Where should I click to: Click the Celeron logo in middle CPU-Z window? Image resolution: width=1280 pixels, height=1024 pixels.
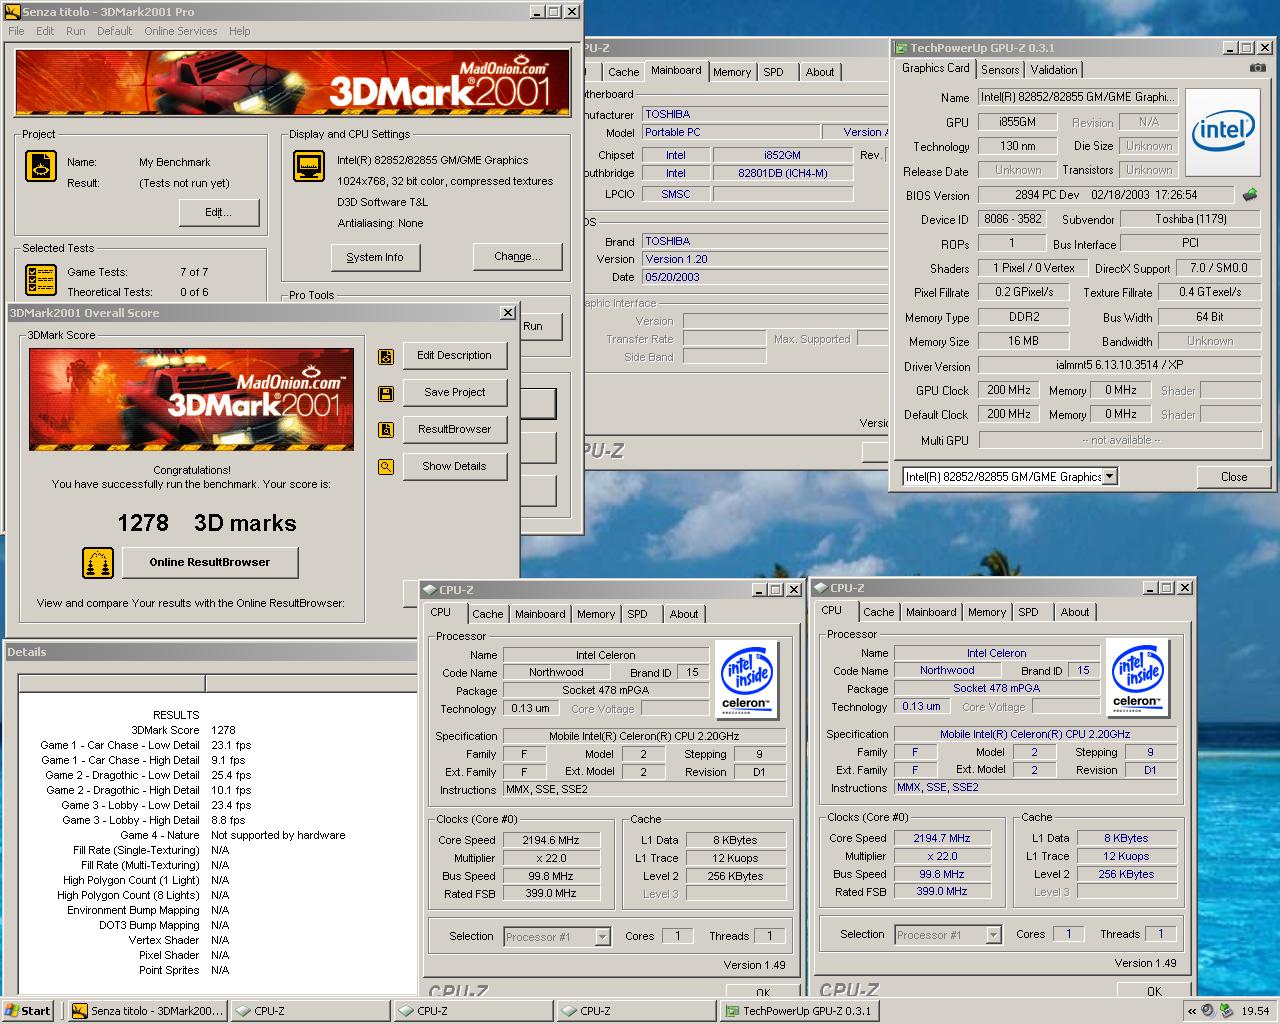click(x=746, y=680)
